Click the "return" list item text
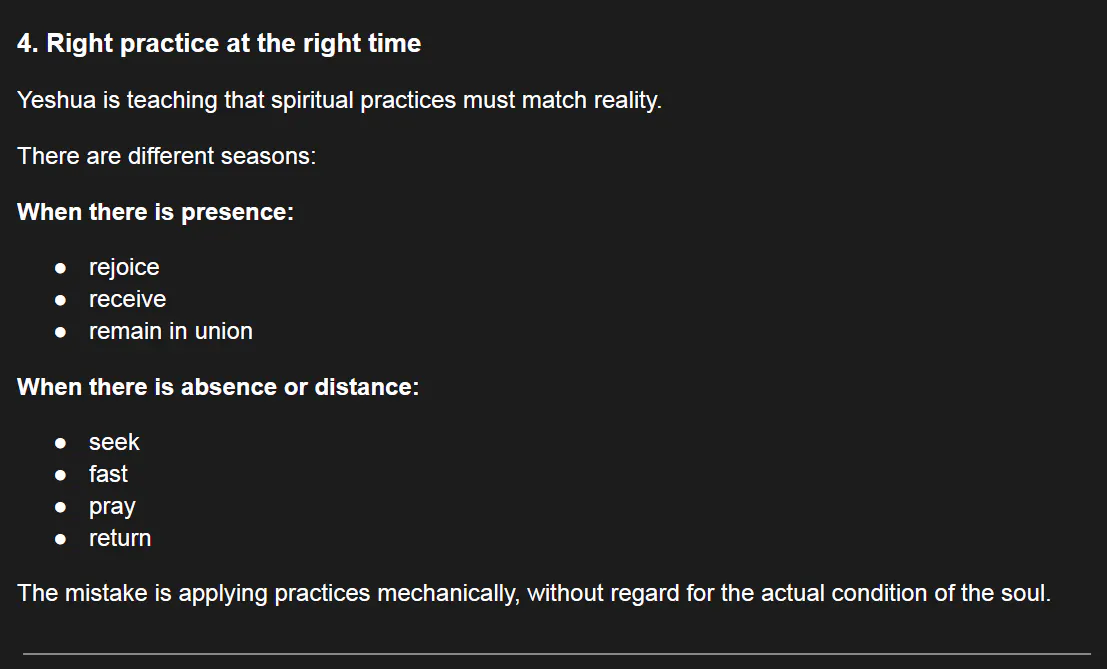The width and height of the screenshot is (1107, 669). point(120,538)
